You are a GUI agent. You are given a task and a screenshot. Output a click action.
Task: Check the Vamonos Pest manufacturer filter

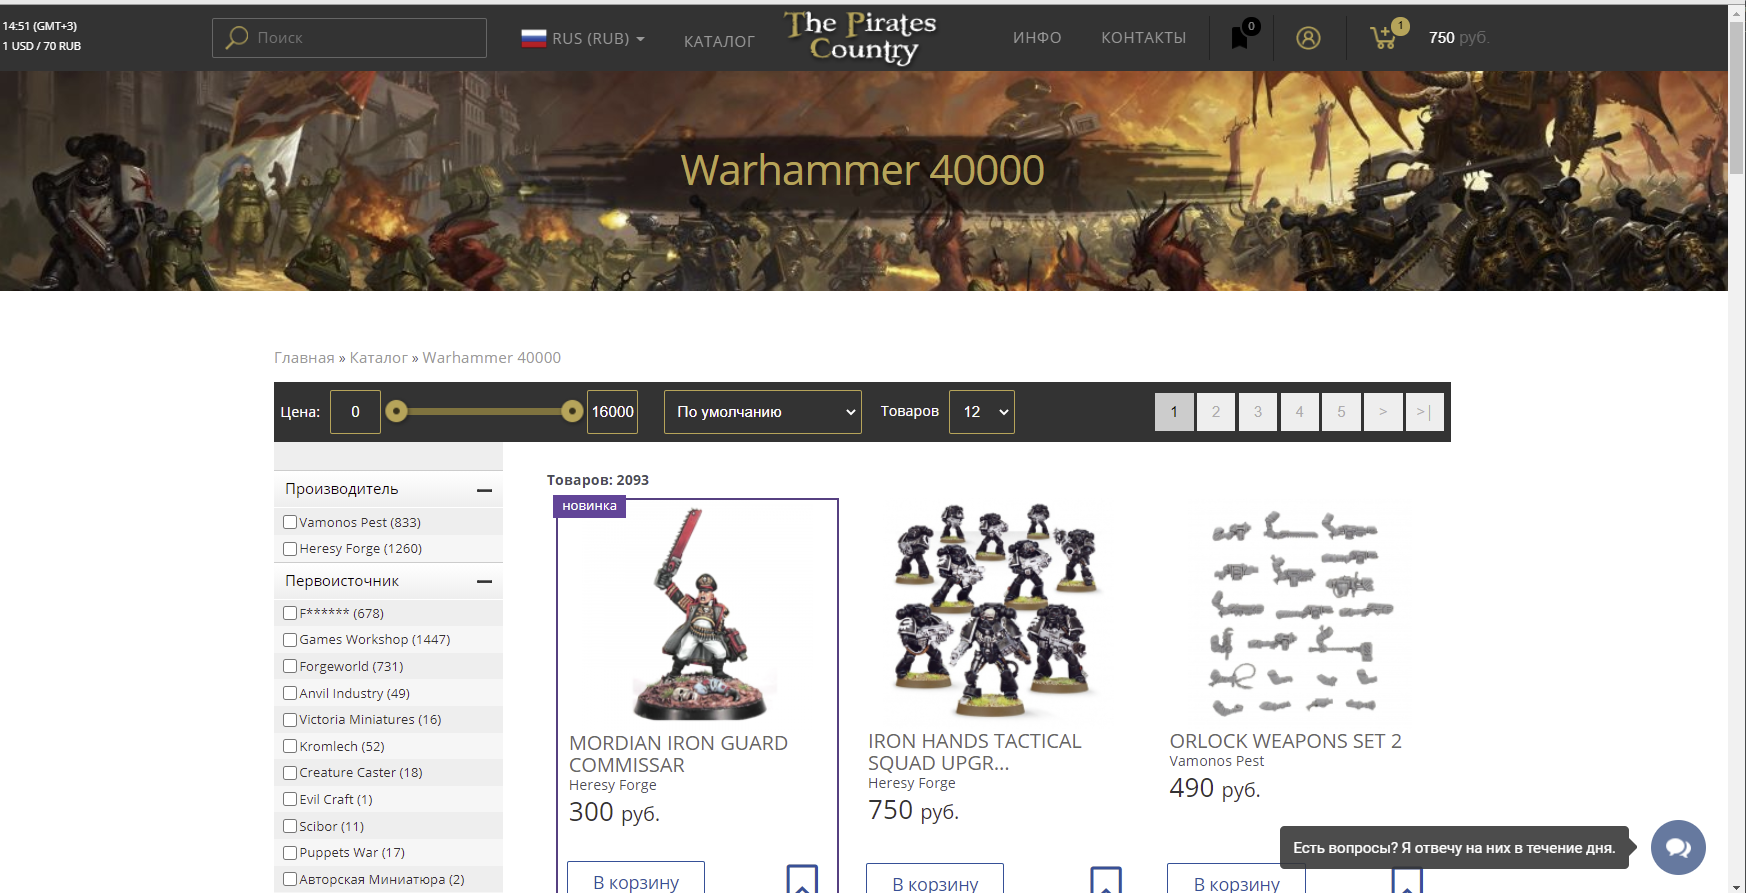[x=290, y=522]
